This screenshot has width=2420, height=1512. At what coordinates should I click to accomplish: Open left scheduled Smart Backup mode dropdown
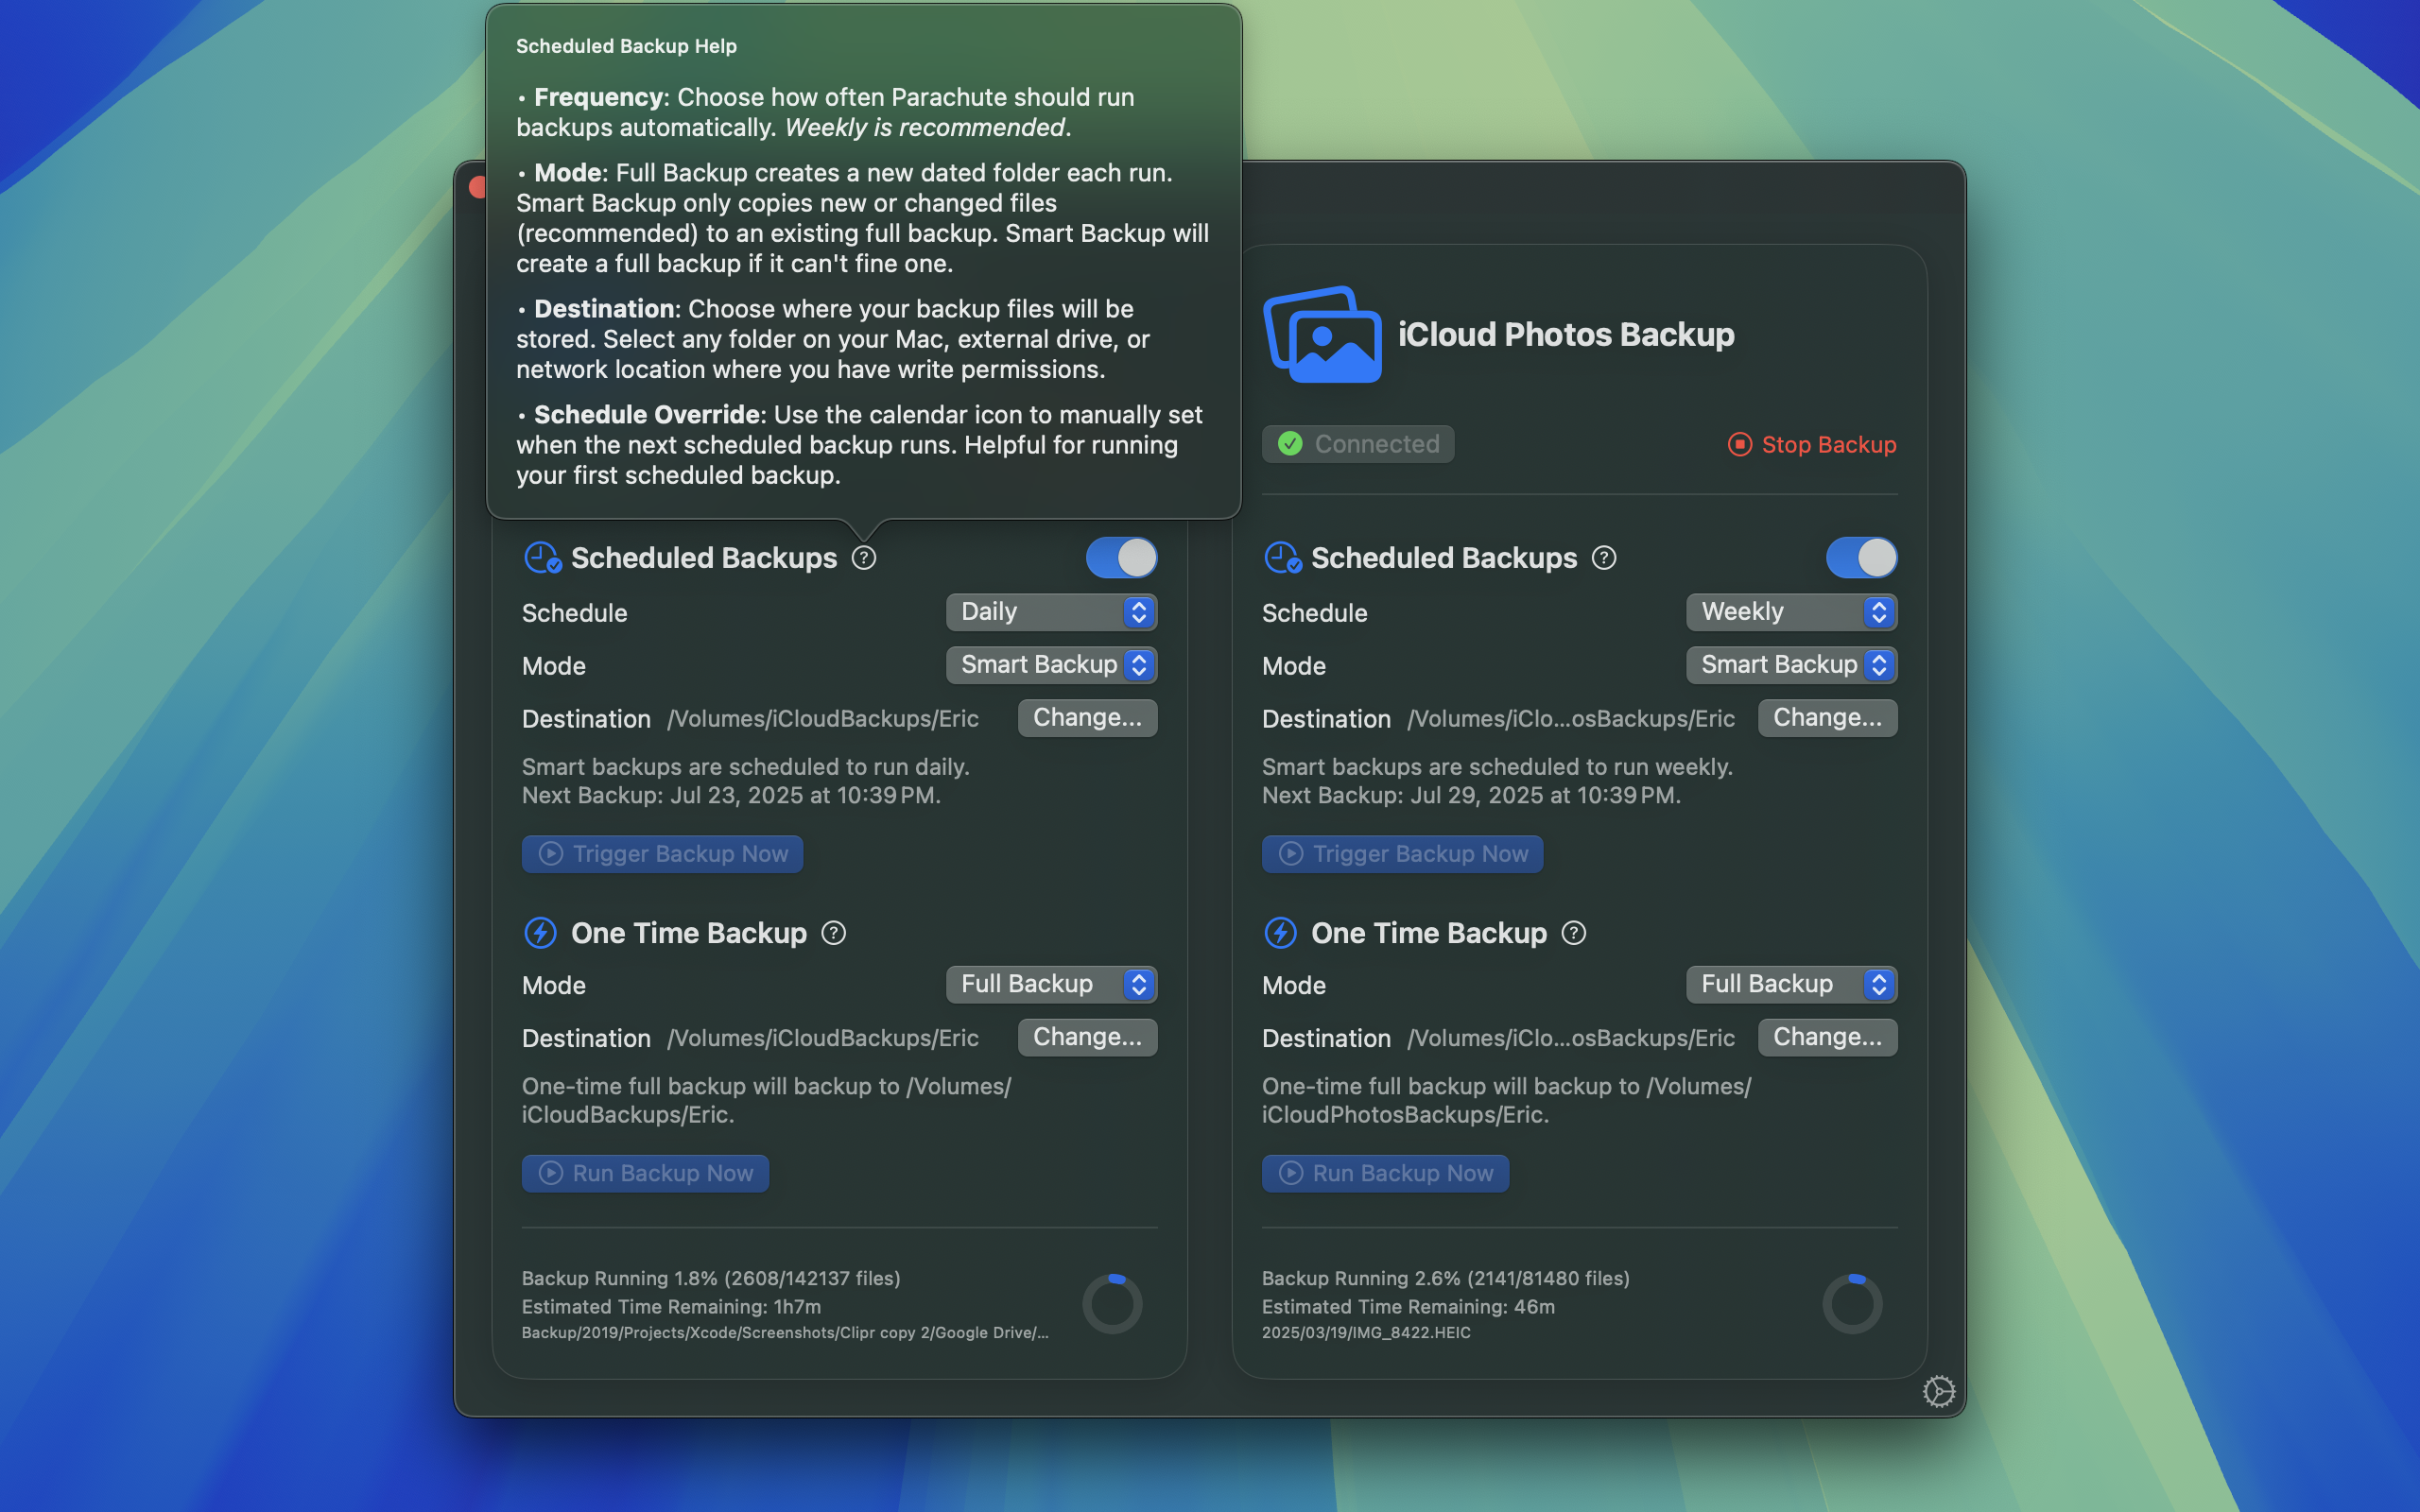point(1051,665)
